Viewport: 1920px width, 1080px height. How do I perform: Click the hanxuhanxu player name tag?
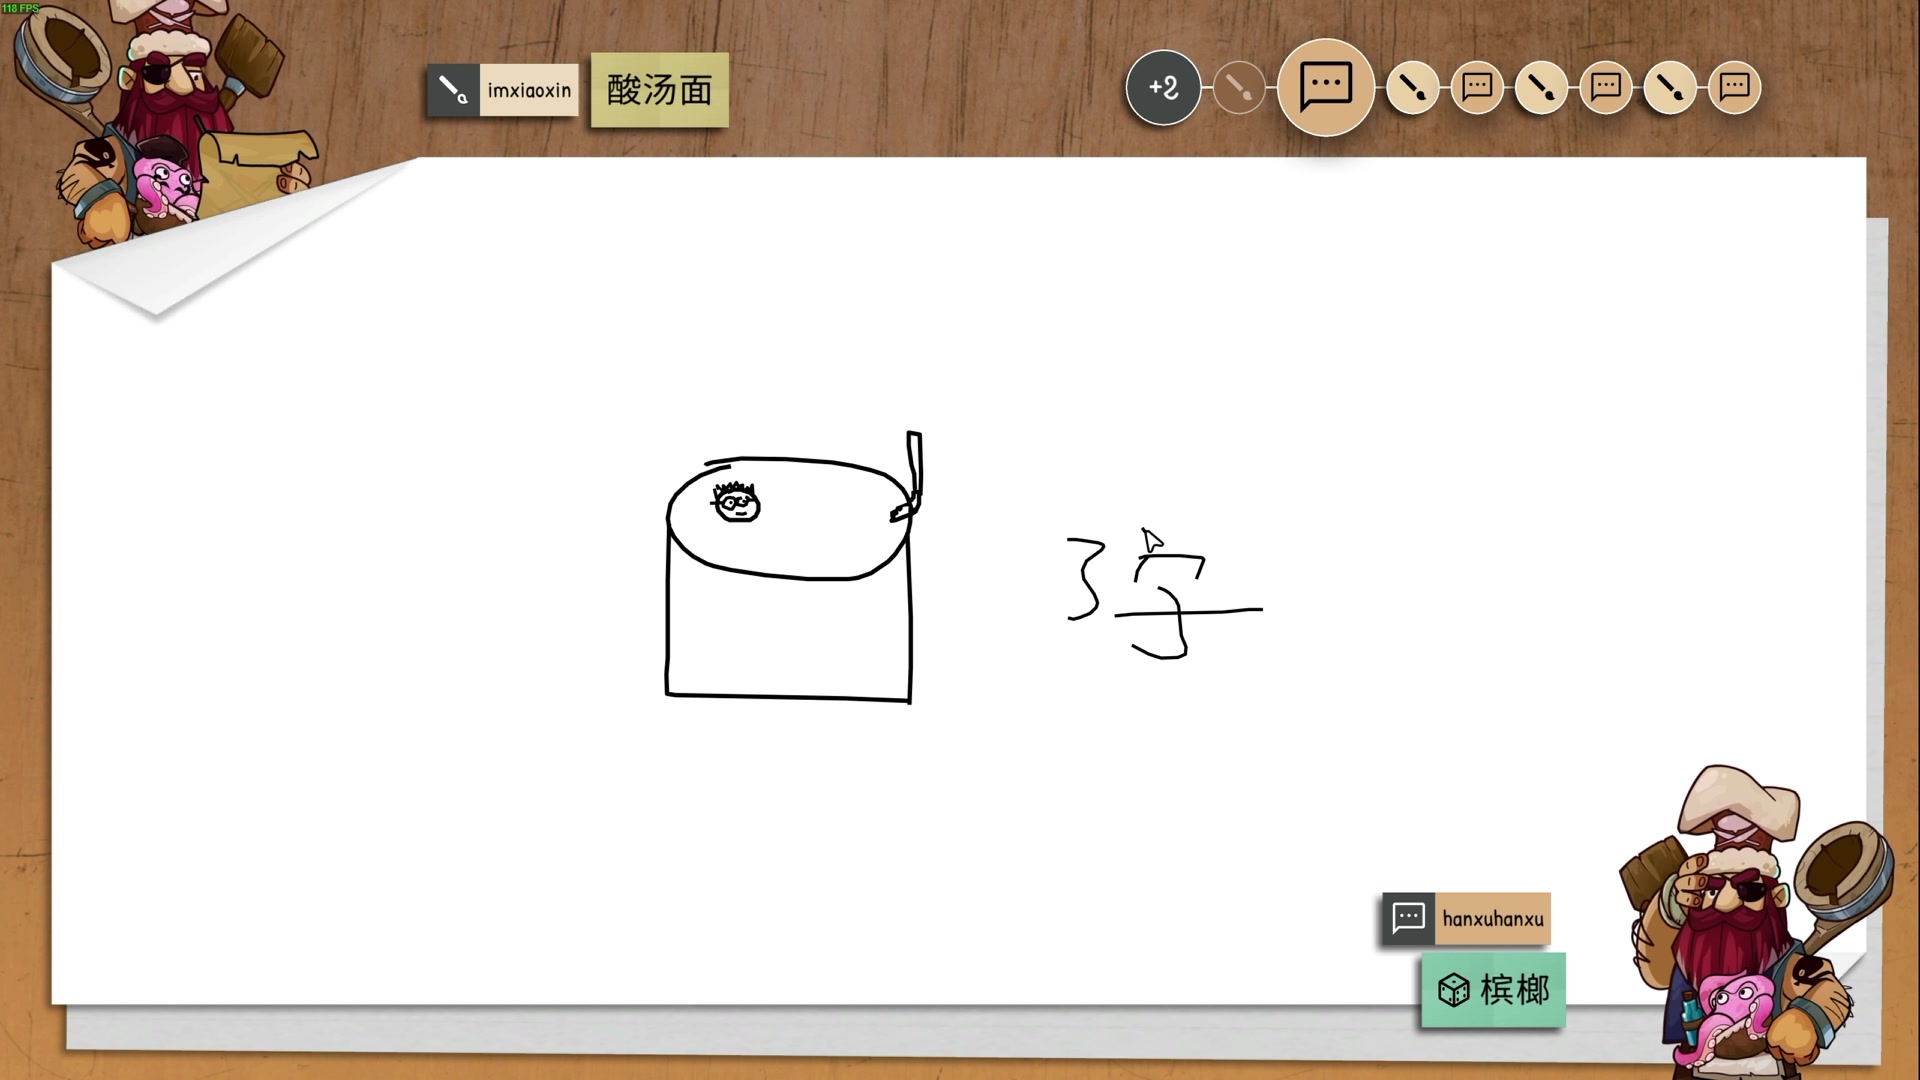(x=1492, y=919)
